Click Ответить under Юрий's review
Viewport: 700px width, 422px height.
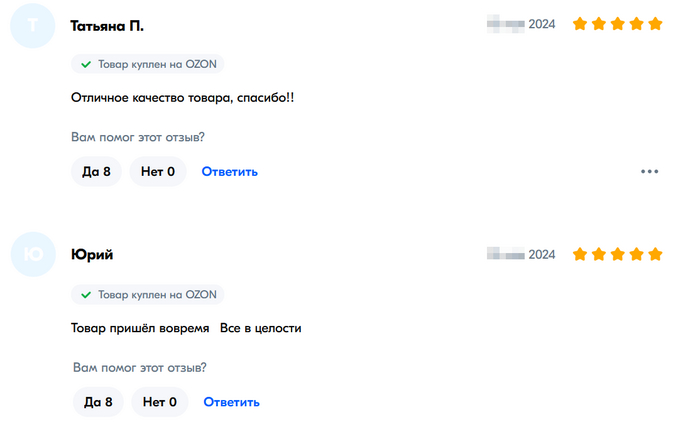pos(232,402)
